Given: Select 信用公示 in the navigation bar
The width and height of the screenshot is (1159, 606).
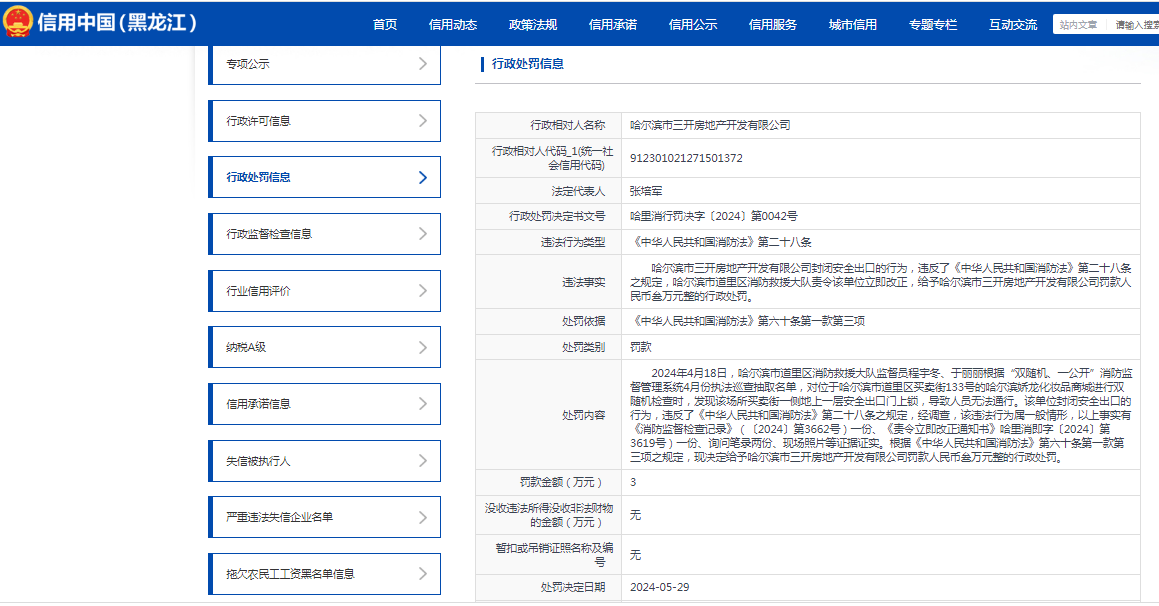Looking at the screenshot, I should [x=693, y=25].
